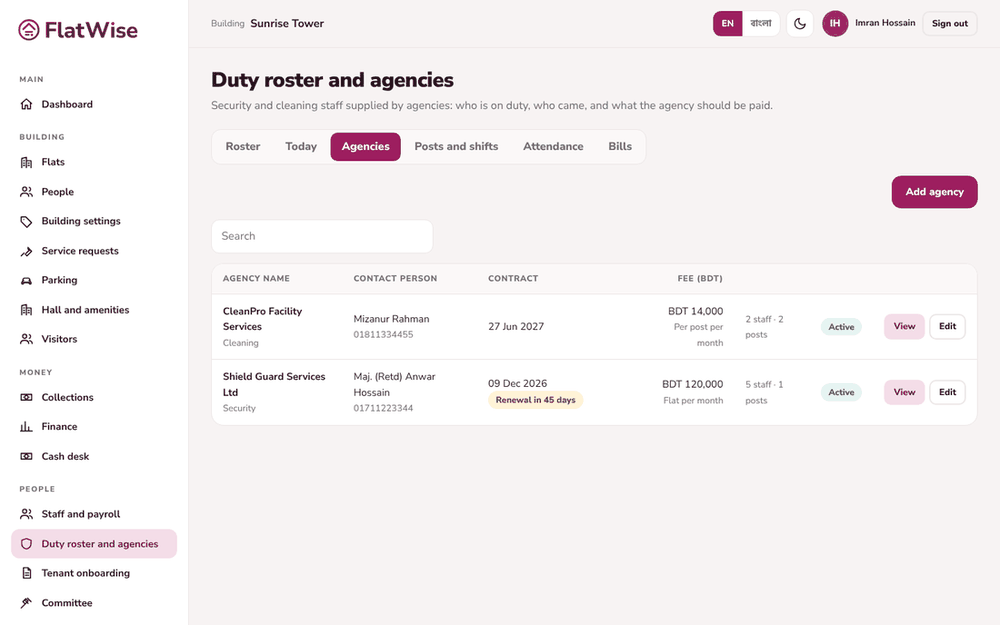Image resolution: width=1000 pixels, height=625 pixels.
Task: Click the Building settings tag icon
Action: [26, 221]
